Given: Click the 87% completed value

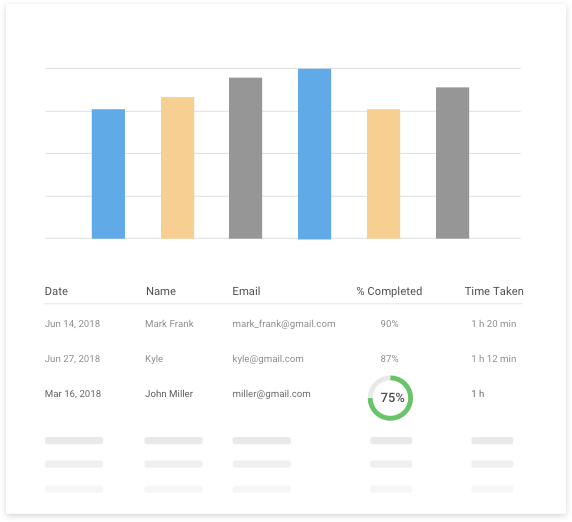Looking at the screenshot, I should coord(389,359).
